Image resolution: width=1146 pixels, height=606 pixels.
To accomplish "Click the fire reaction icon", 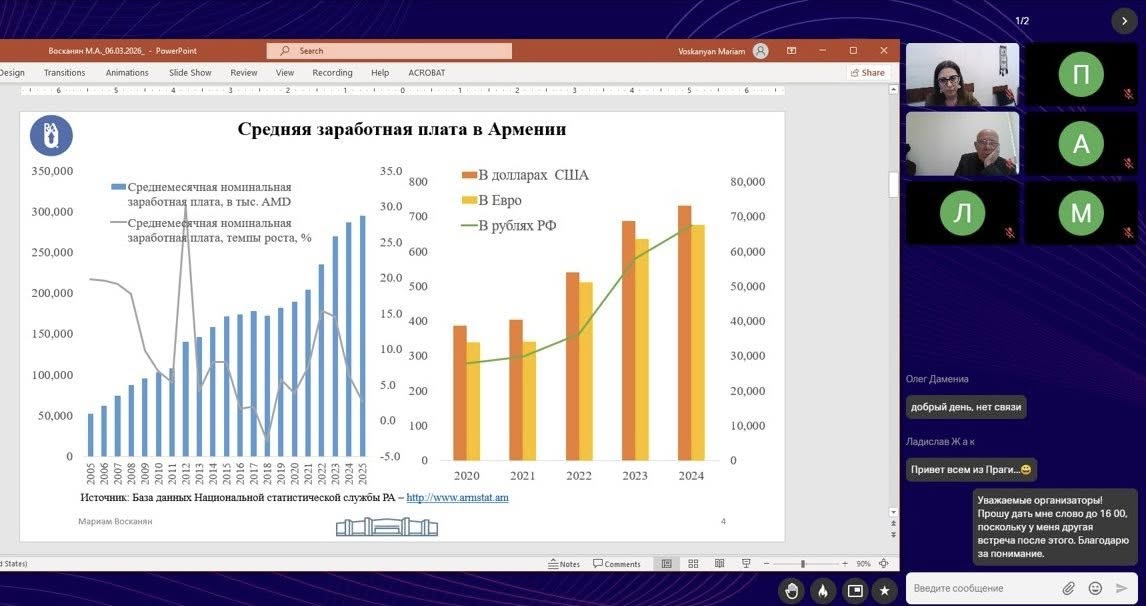I will pyautogui.click(x=823, y=590).
